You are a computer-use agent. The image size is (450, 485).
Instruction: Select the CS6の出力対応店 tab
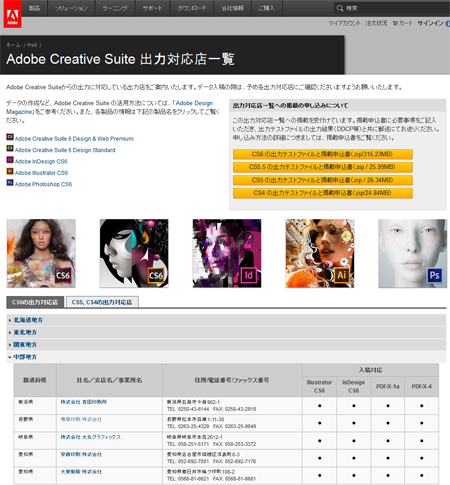[x=35, y=302]
